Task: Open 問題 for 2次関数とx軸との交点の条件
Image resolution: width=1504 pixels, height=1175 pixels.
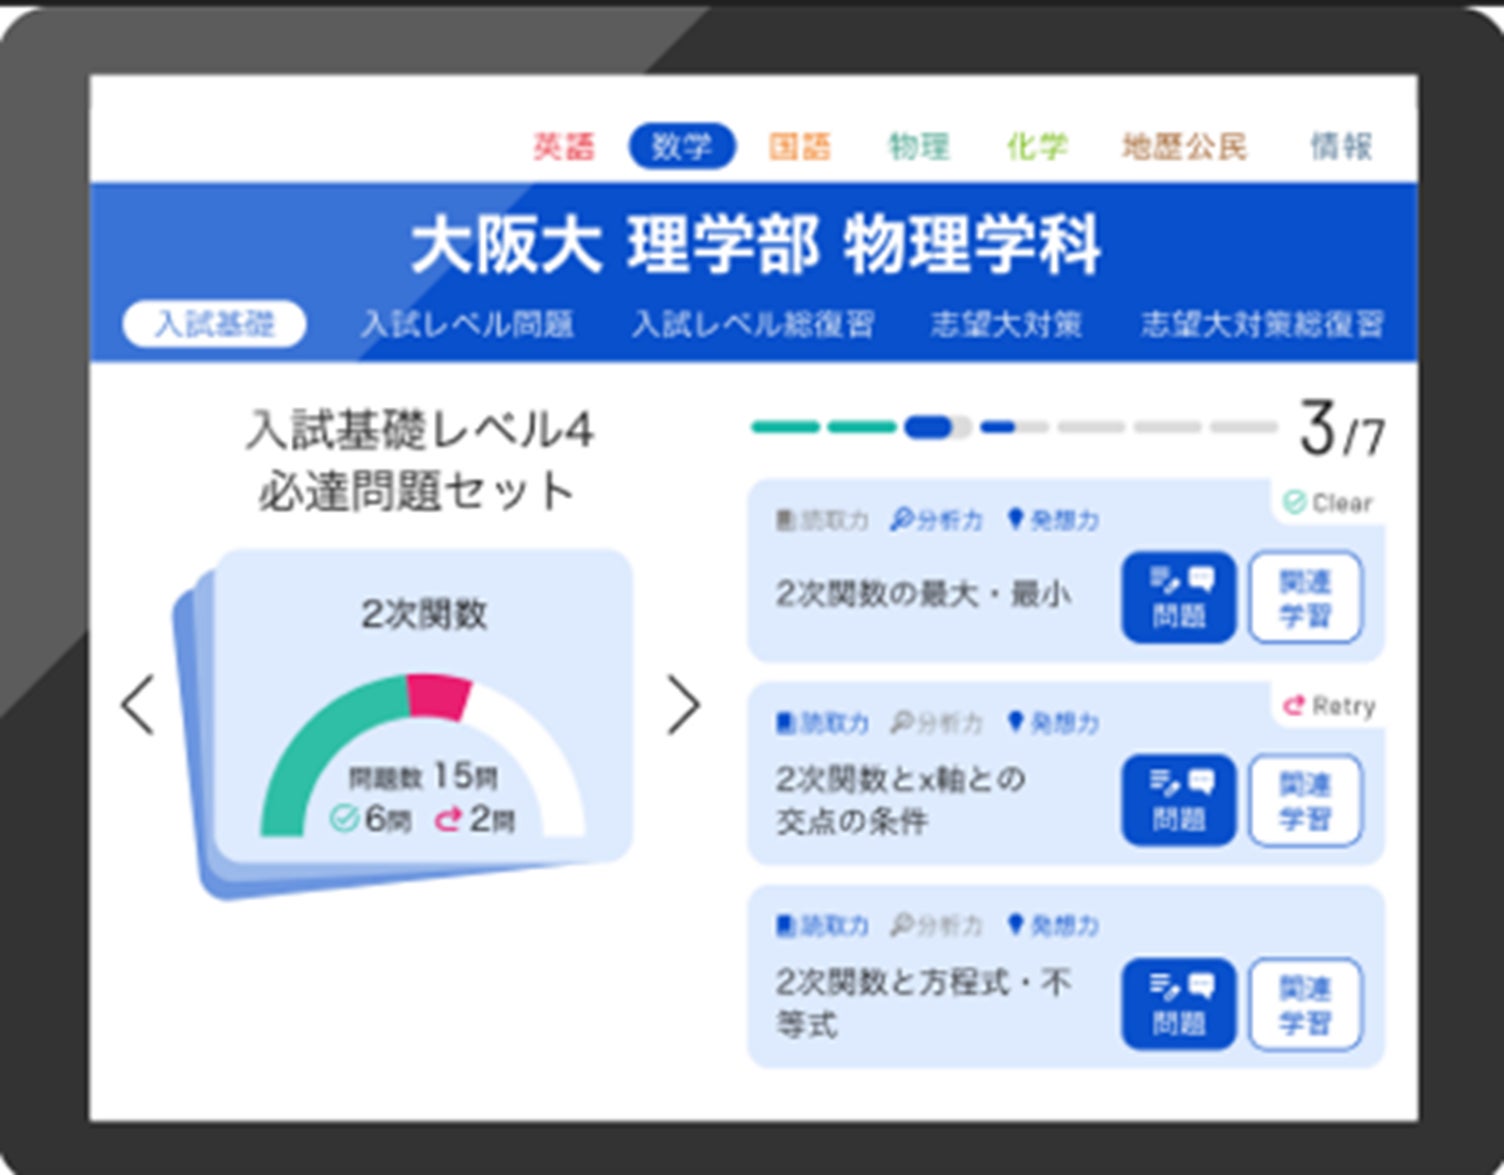Action: click(x=1178, y=800)
